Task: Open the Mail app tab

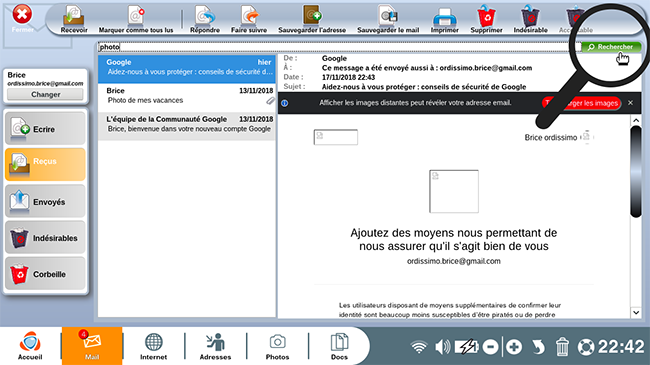Action: click(92, 346)
